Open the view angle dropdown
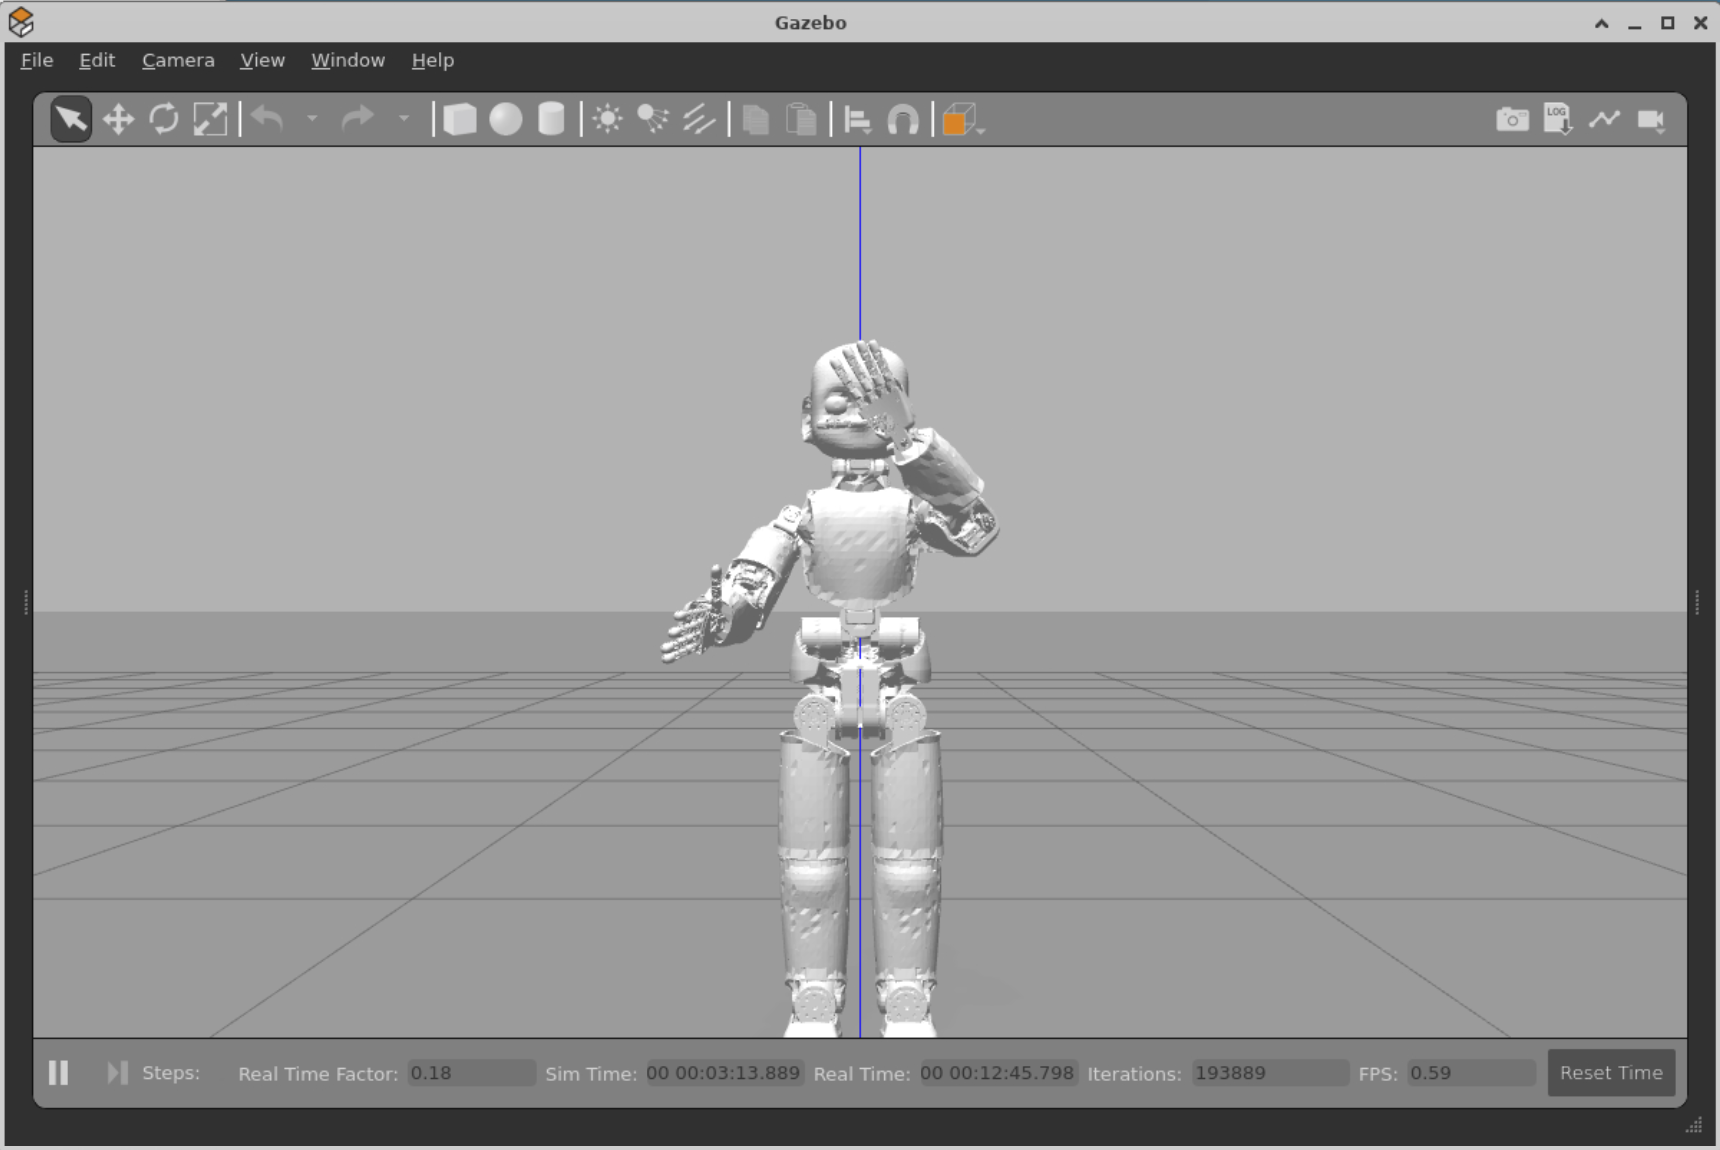This screenshot has width=1720, height=1150. click(x=961, y=120)
